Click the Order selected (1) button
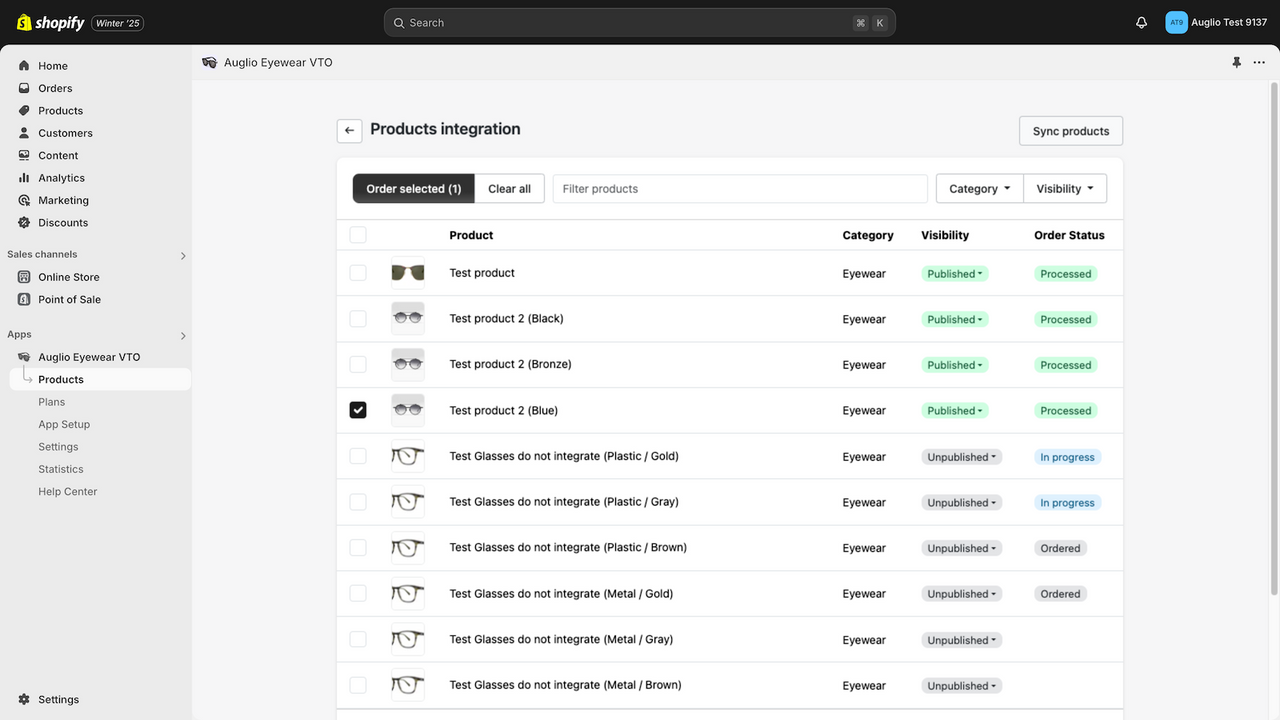 click(414, 189)
